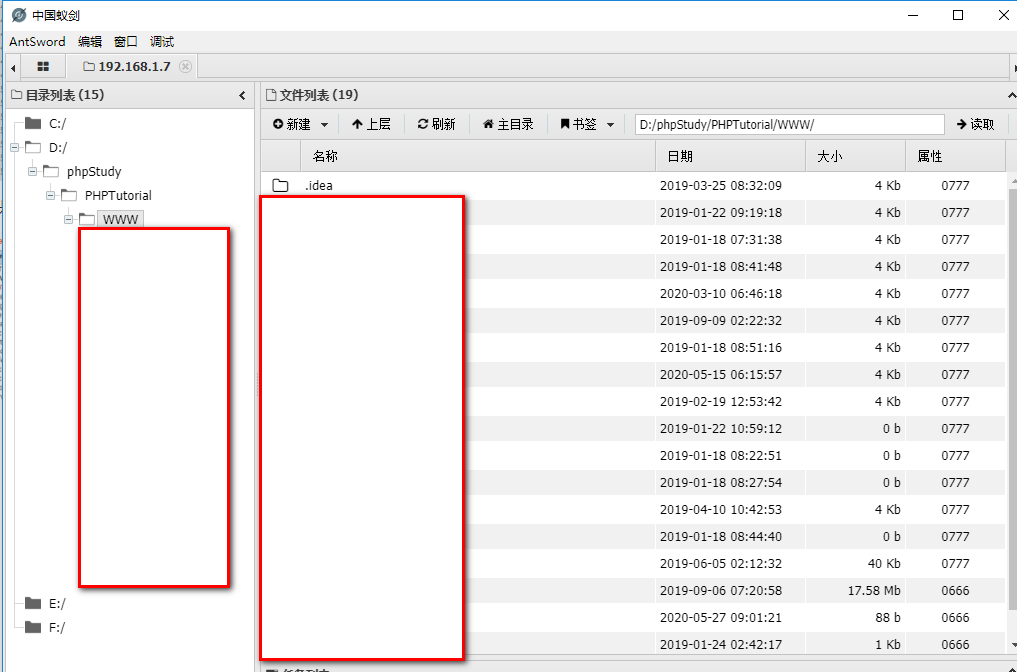Go to 主目录 home directory
1017x672 pixels.
508,124
